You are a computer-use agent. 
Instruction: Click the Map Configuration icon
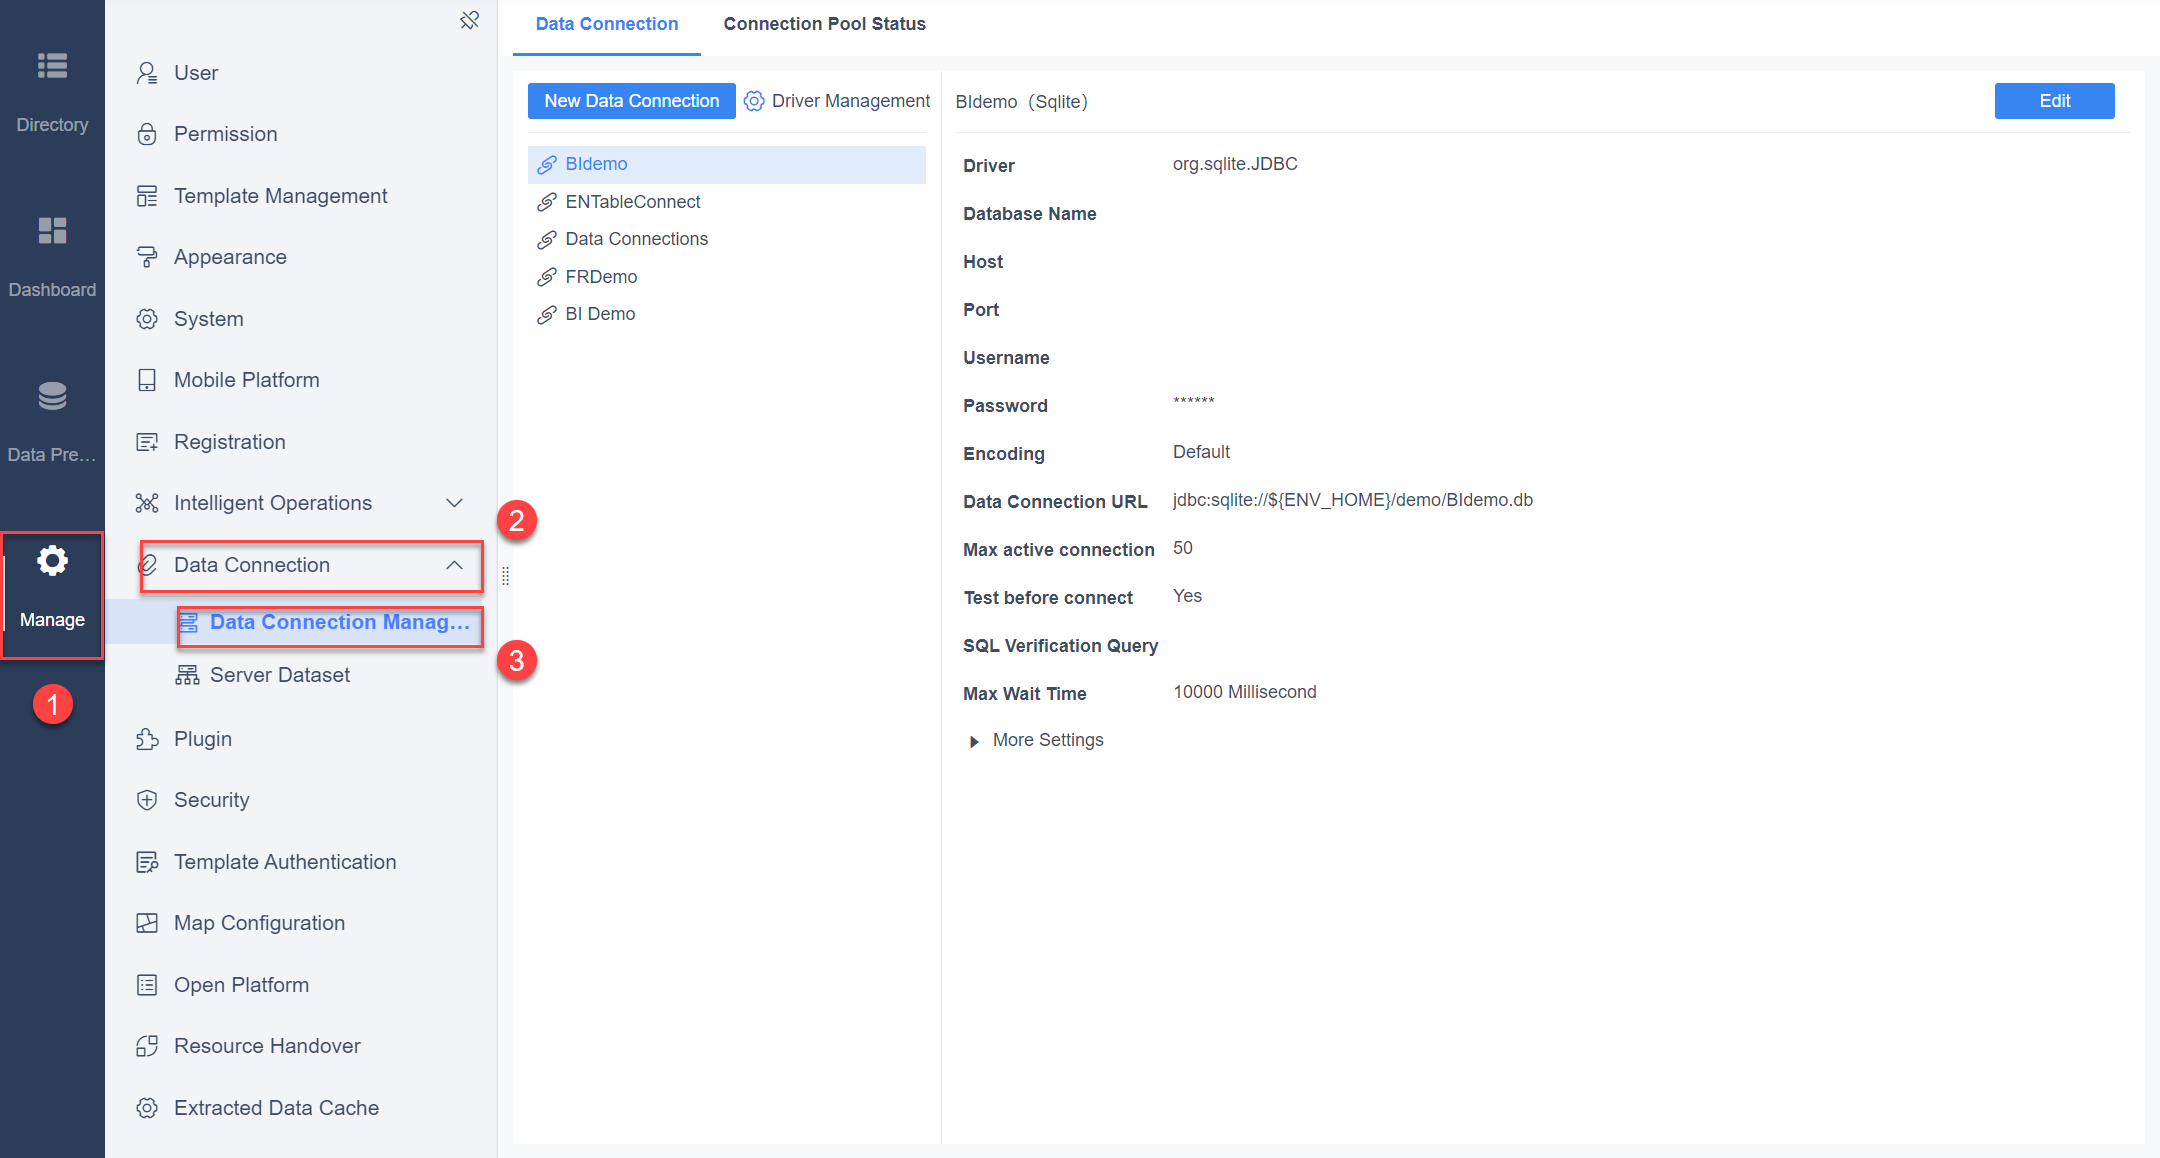pyautogui.click(x=147, y=923)
